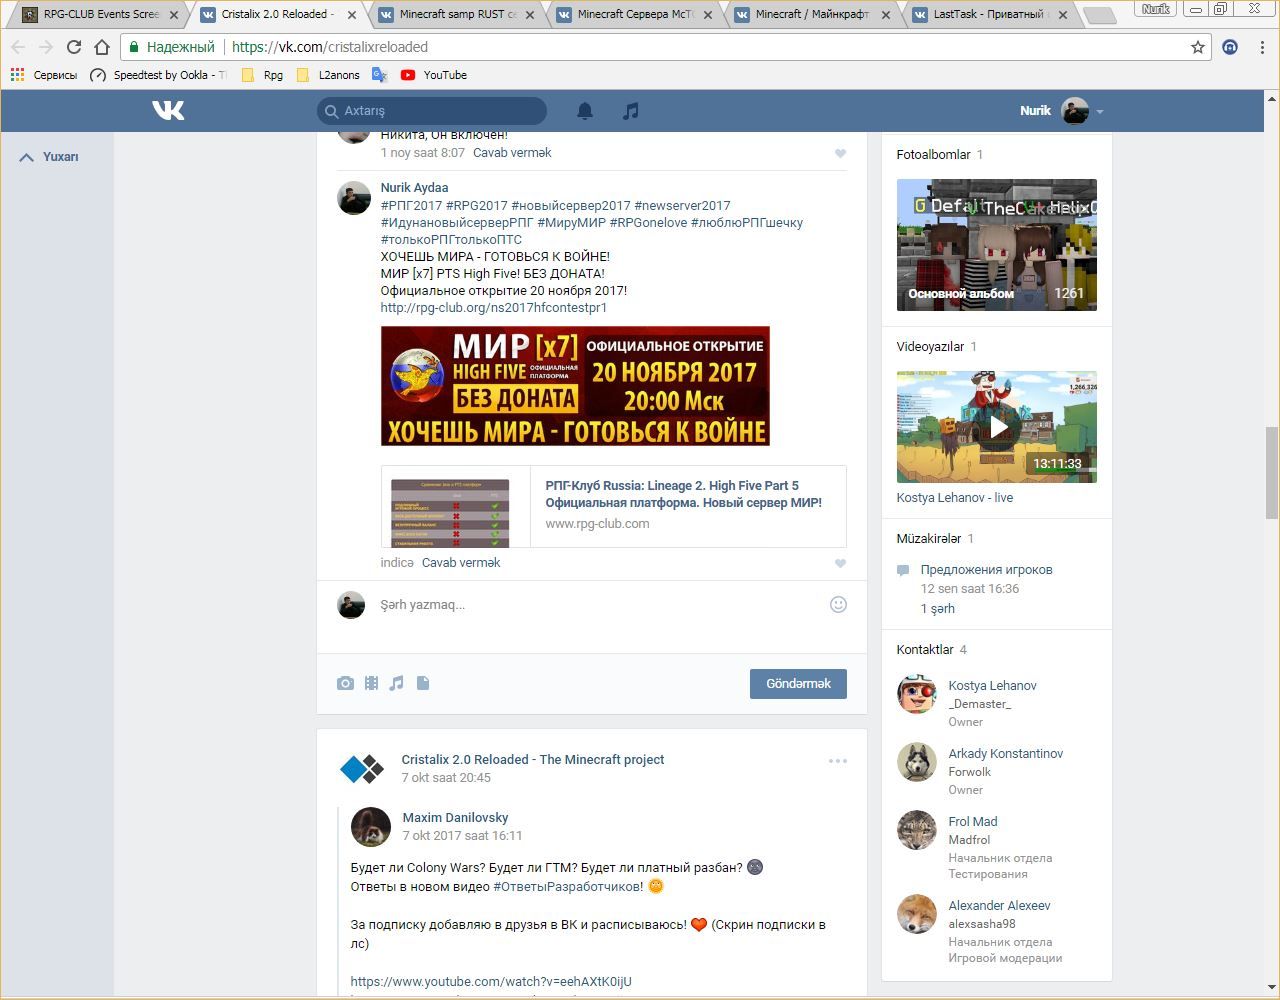Open the music player note icon
1280x1000 pixels.
(630, 111)
